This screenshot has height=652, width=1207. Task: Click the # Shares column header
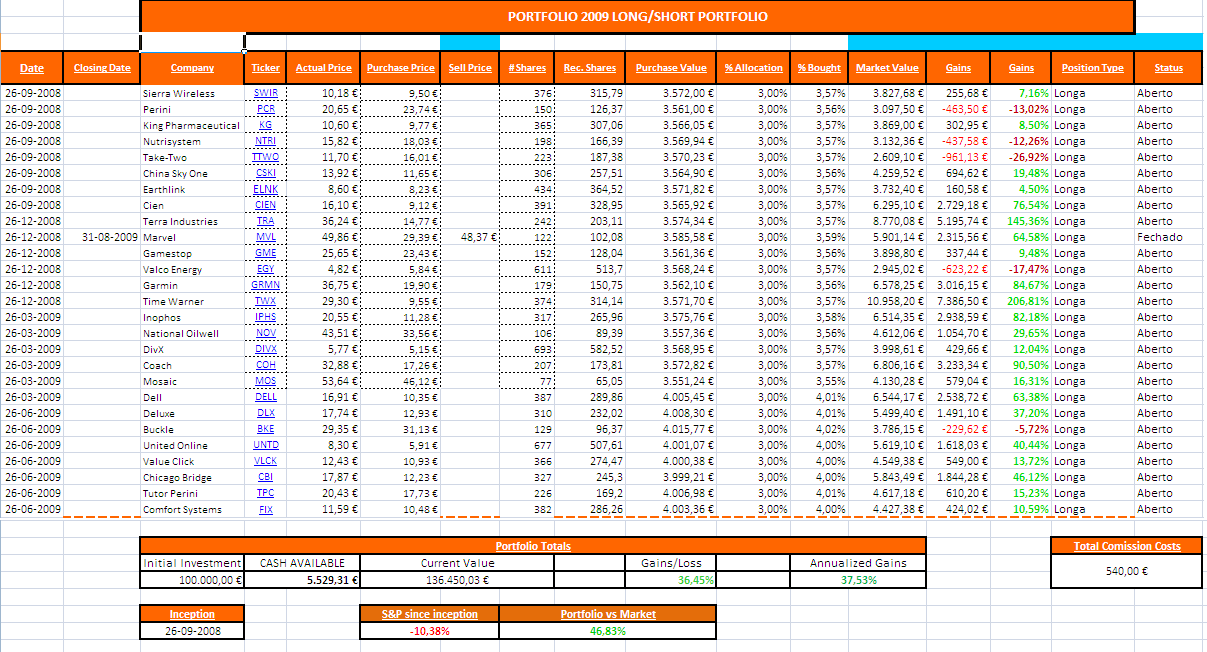tap(527, 68)
